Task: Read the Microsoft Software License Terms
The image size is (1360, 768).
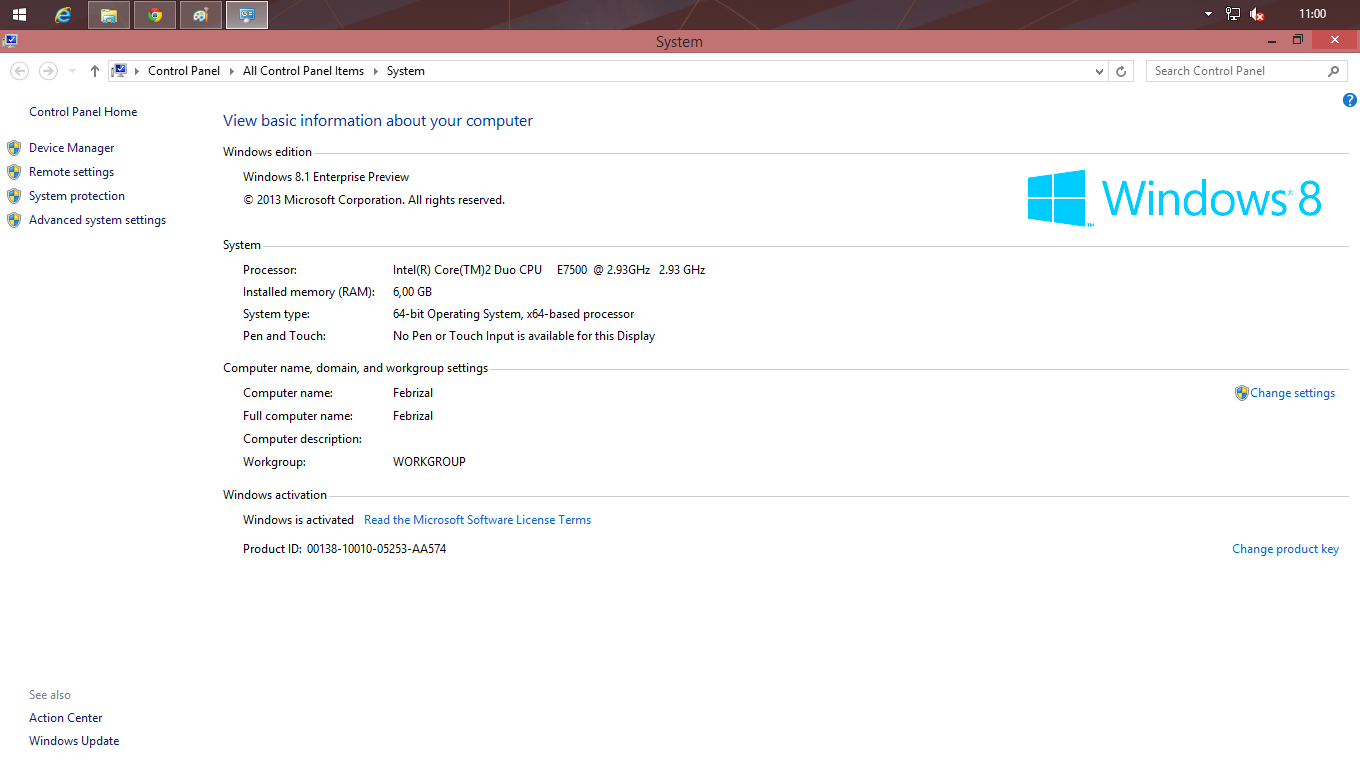Action: pos(477,520)
